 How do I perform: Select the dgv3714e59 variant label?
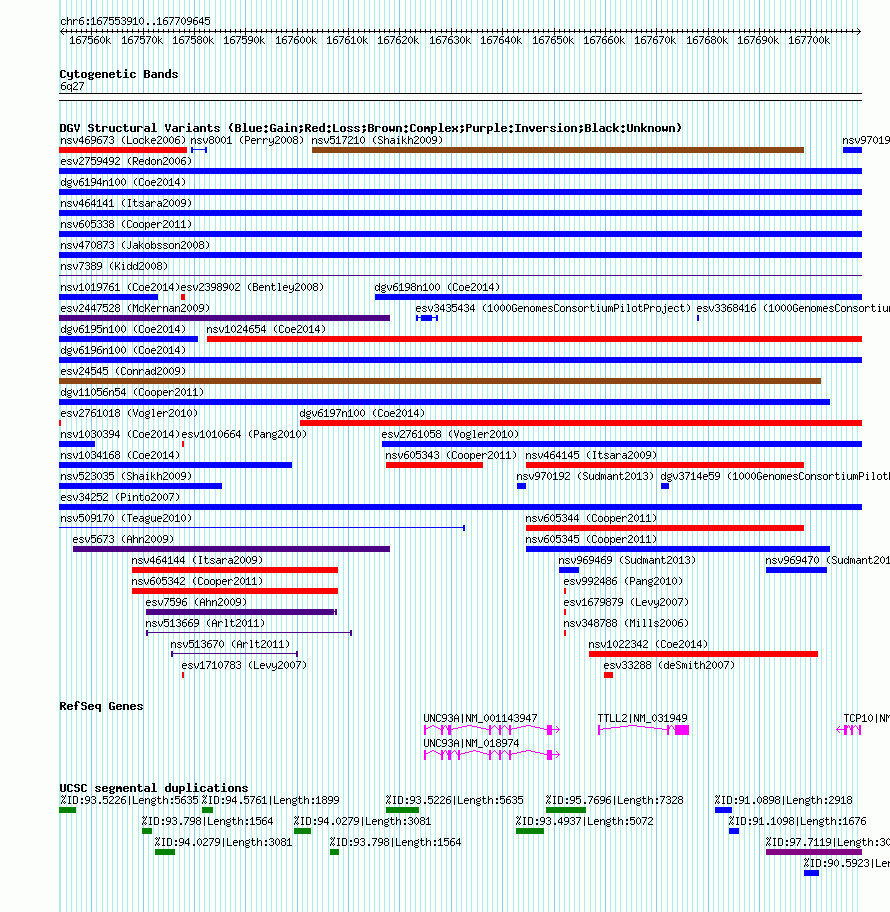pyautogui.click(x=775, y=476)
